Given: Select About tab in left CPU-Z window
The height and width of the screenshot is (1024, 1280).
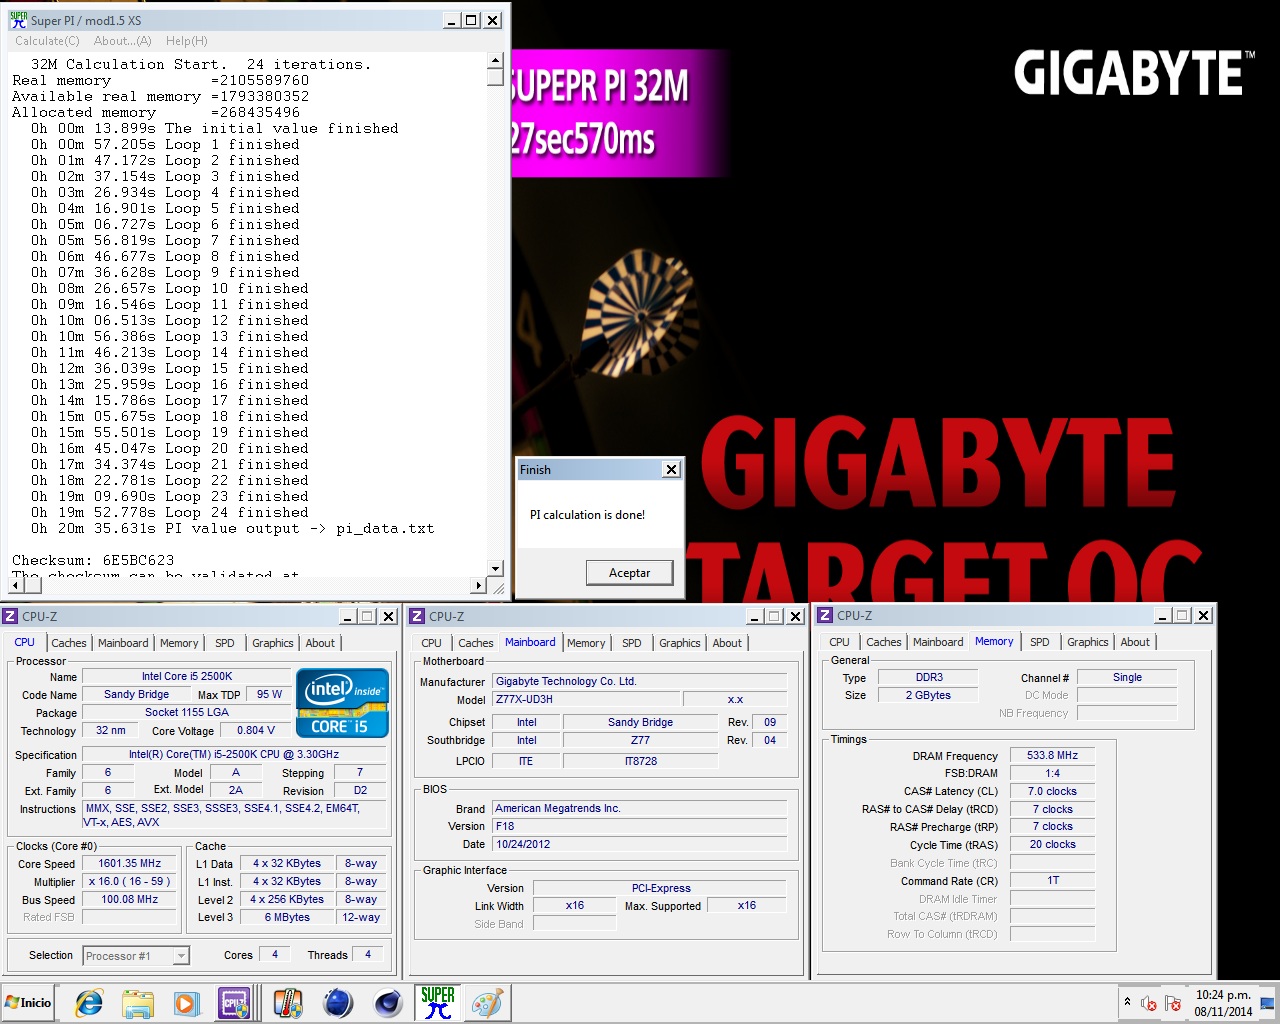Looking at the screenshot, I should point(320,643).
